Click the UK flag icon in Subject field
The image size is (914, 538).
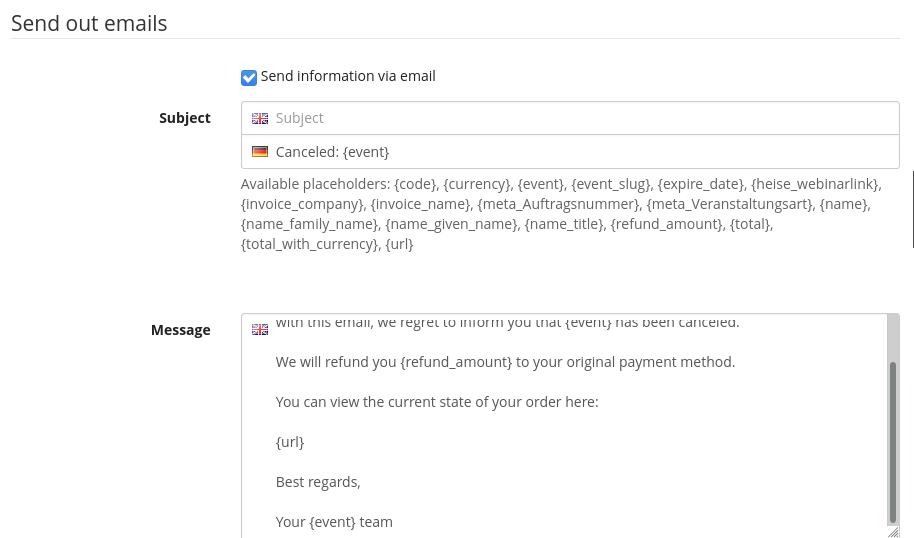coord(260,118)
